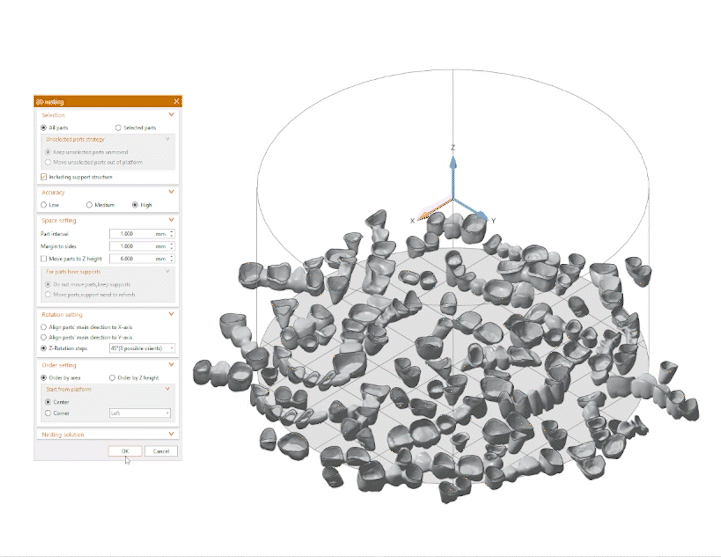Image resolution: width=721 pixels, height=557 pixels.
Task: Select Corner as platform start position
Action: click(48, 412)
